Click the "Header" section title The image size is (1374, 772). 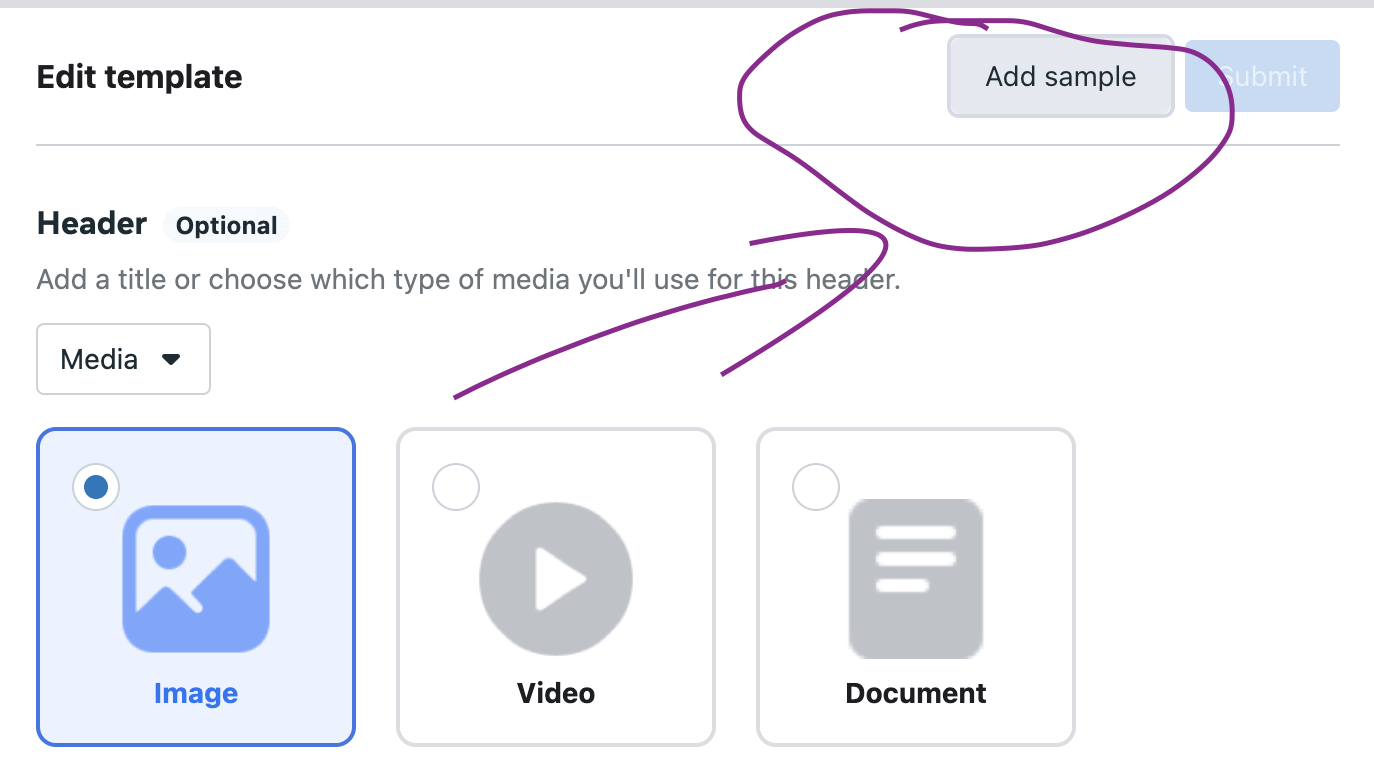(92, 223)
